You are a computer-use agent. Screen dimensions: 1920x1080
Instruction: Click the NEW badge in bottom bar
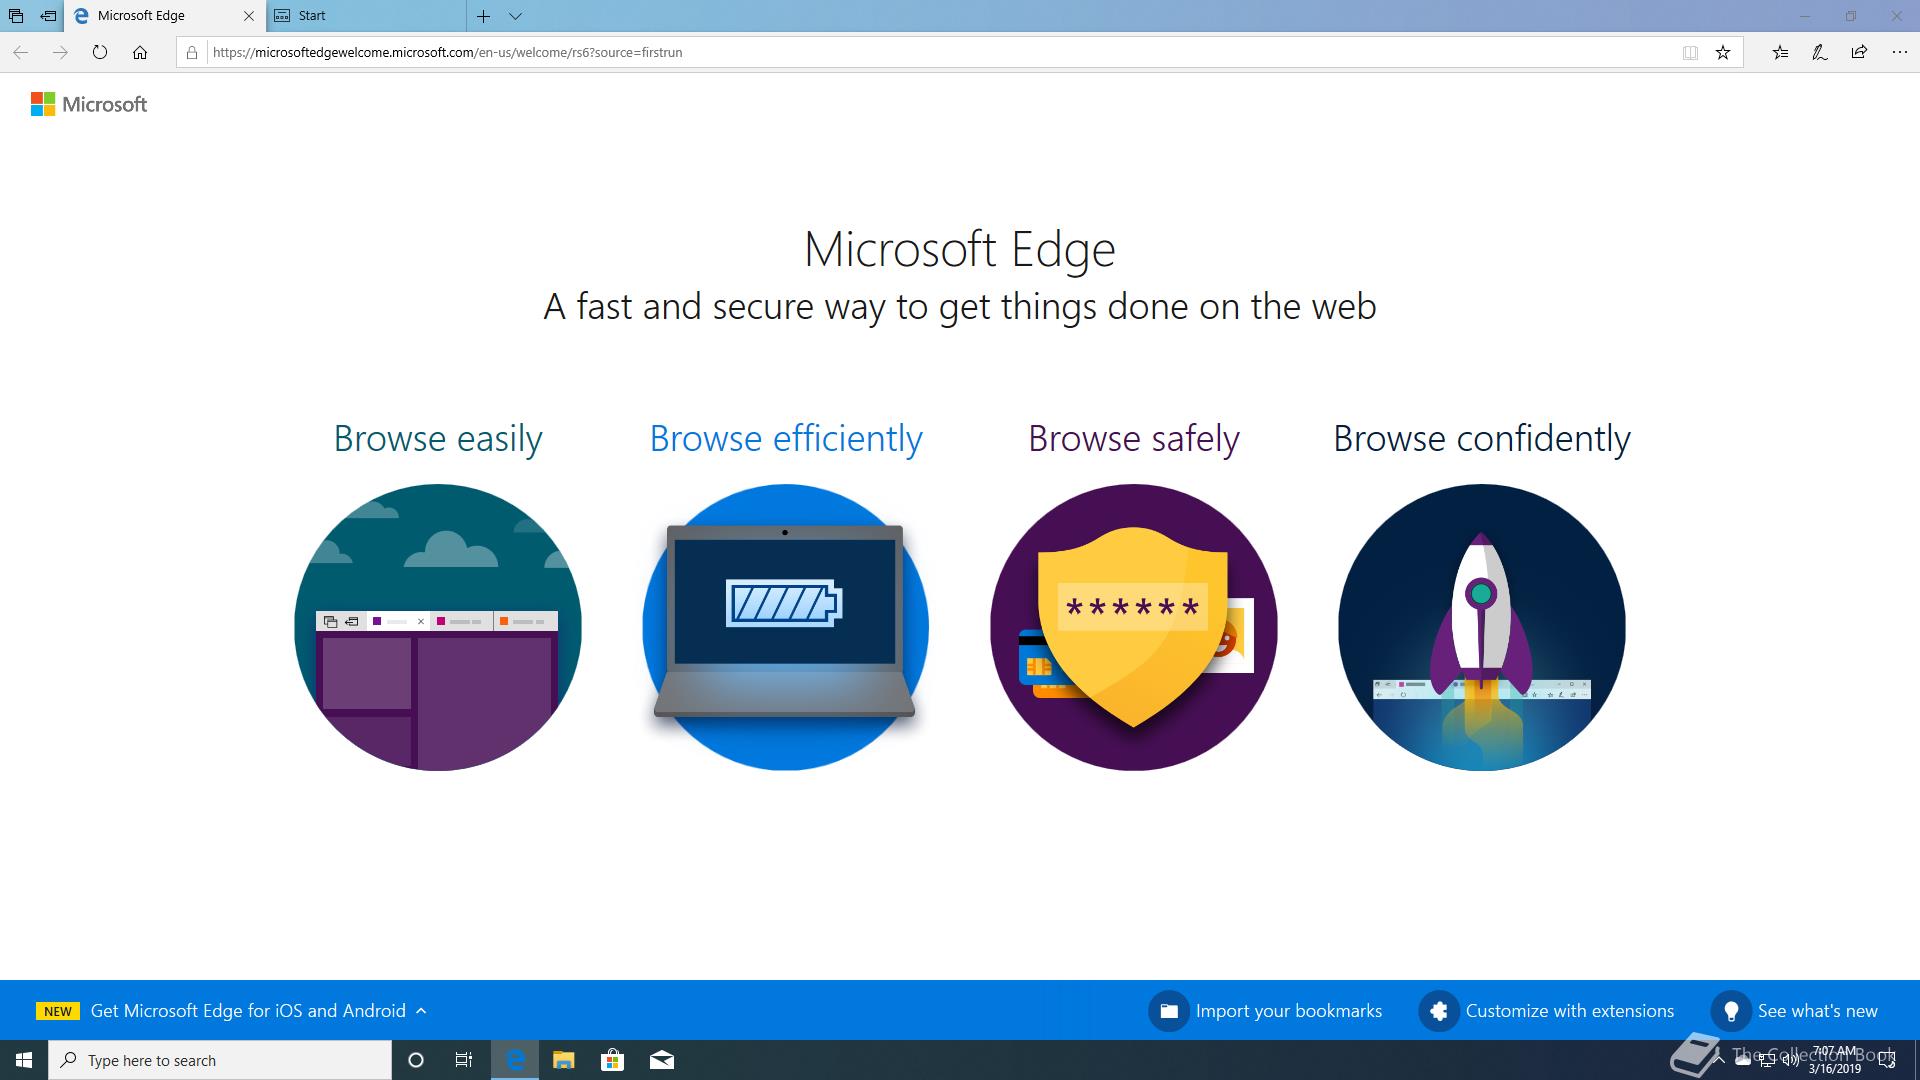point(58,1011)
